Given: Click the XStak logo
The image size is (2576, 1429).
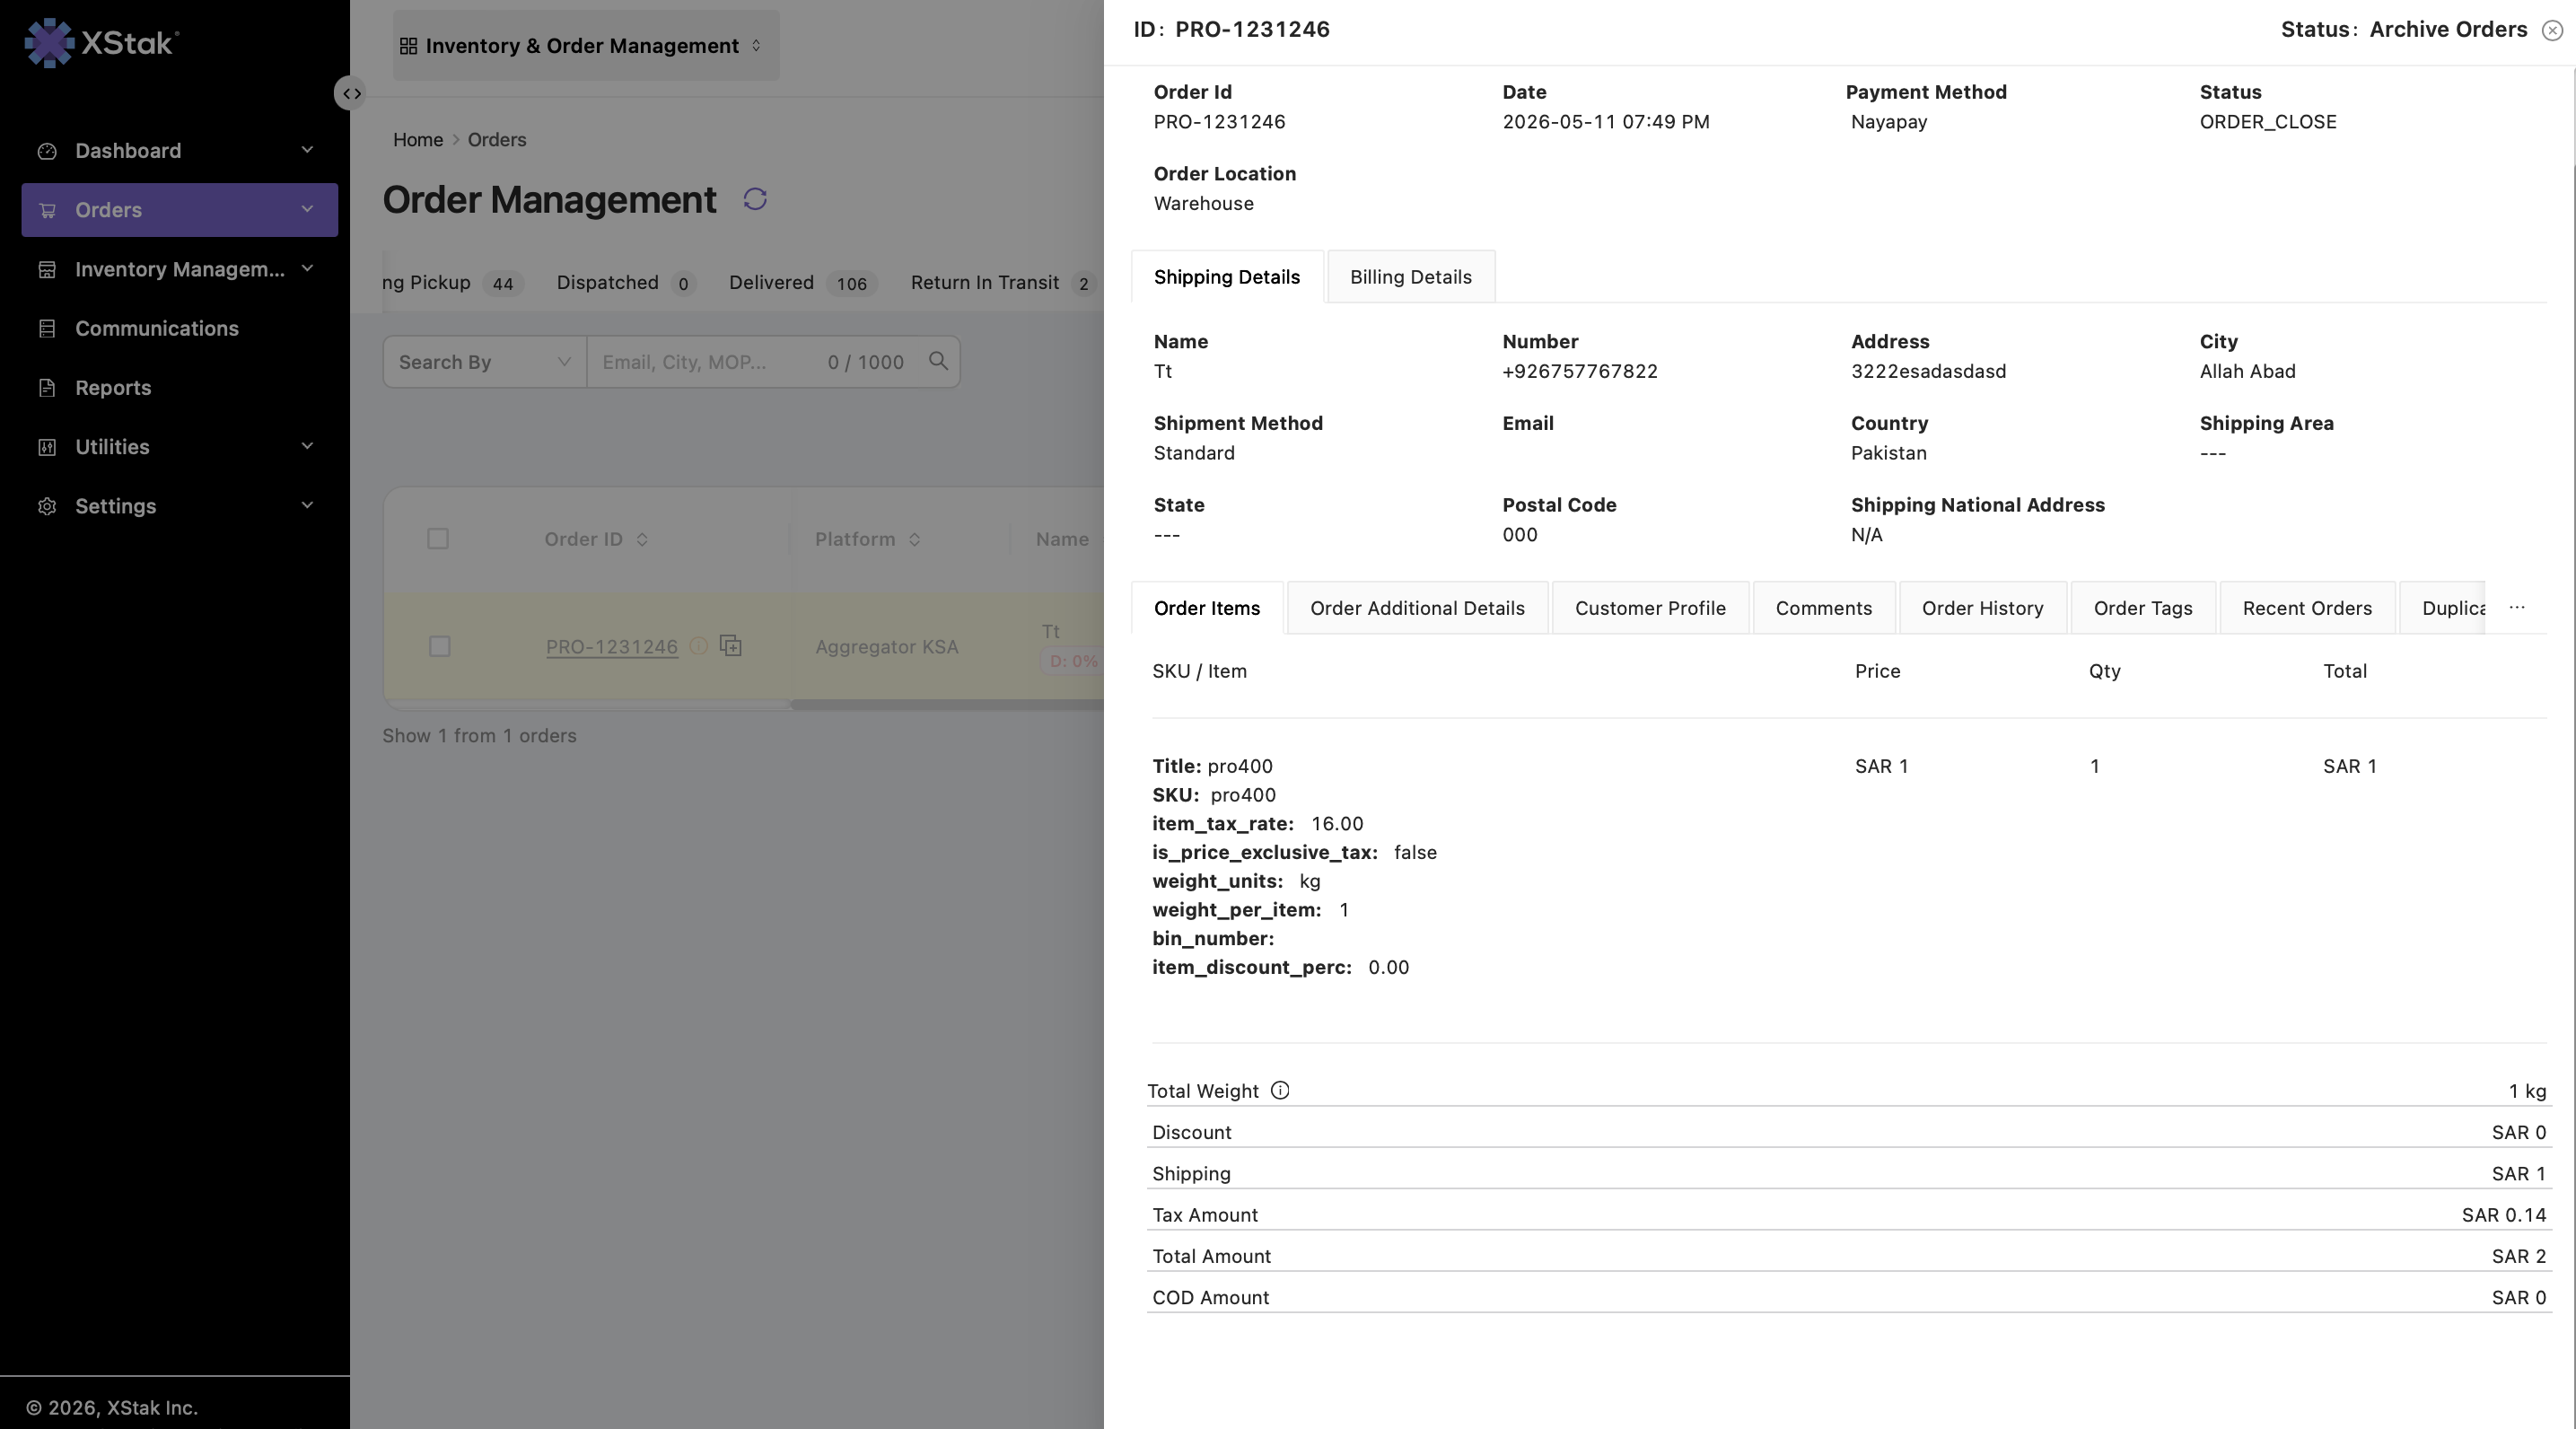Looking at the screenshot, I should (101, 42).
